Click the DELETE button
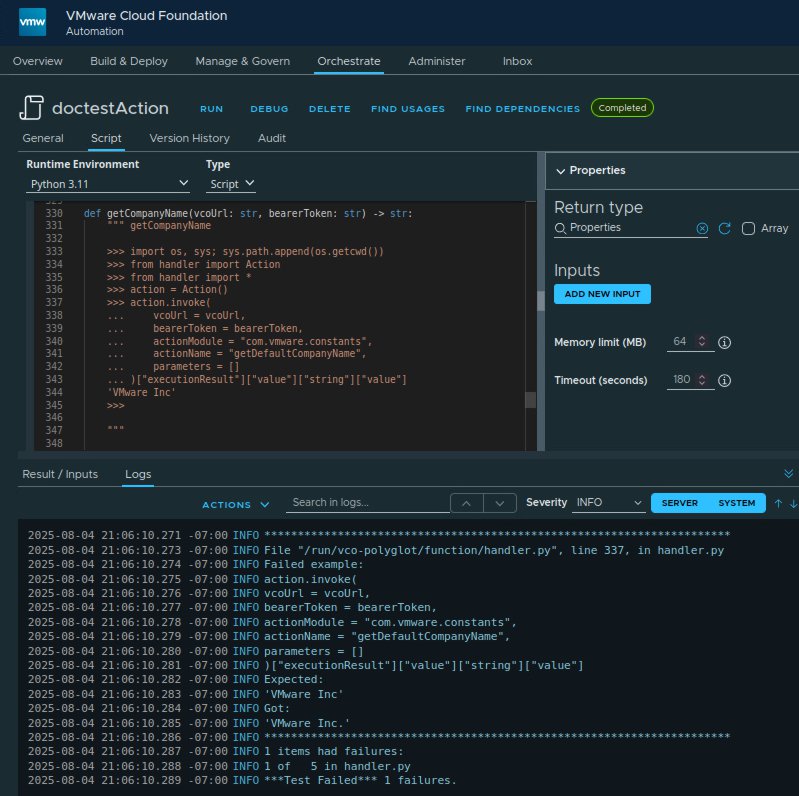 [330, 109]
